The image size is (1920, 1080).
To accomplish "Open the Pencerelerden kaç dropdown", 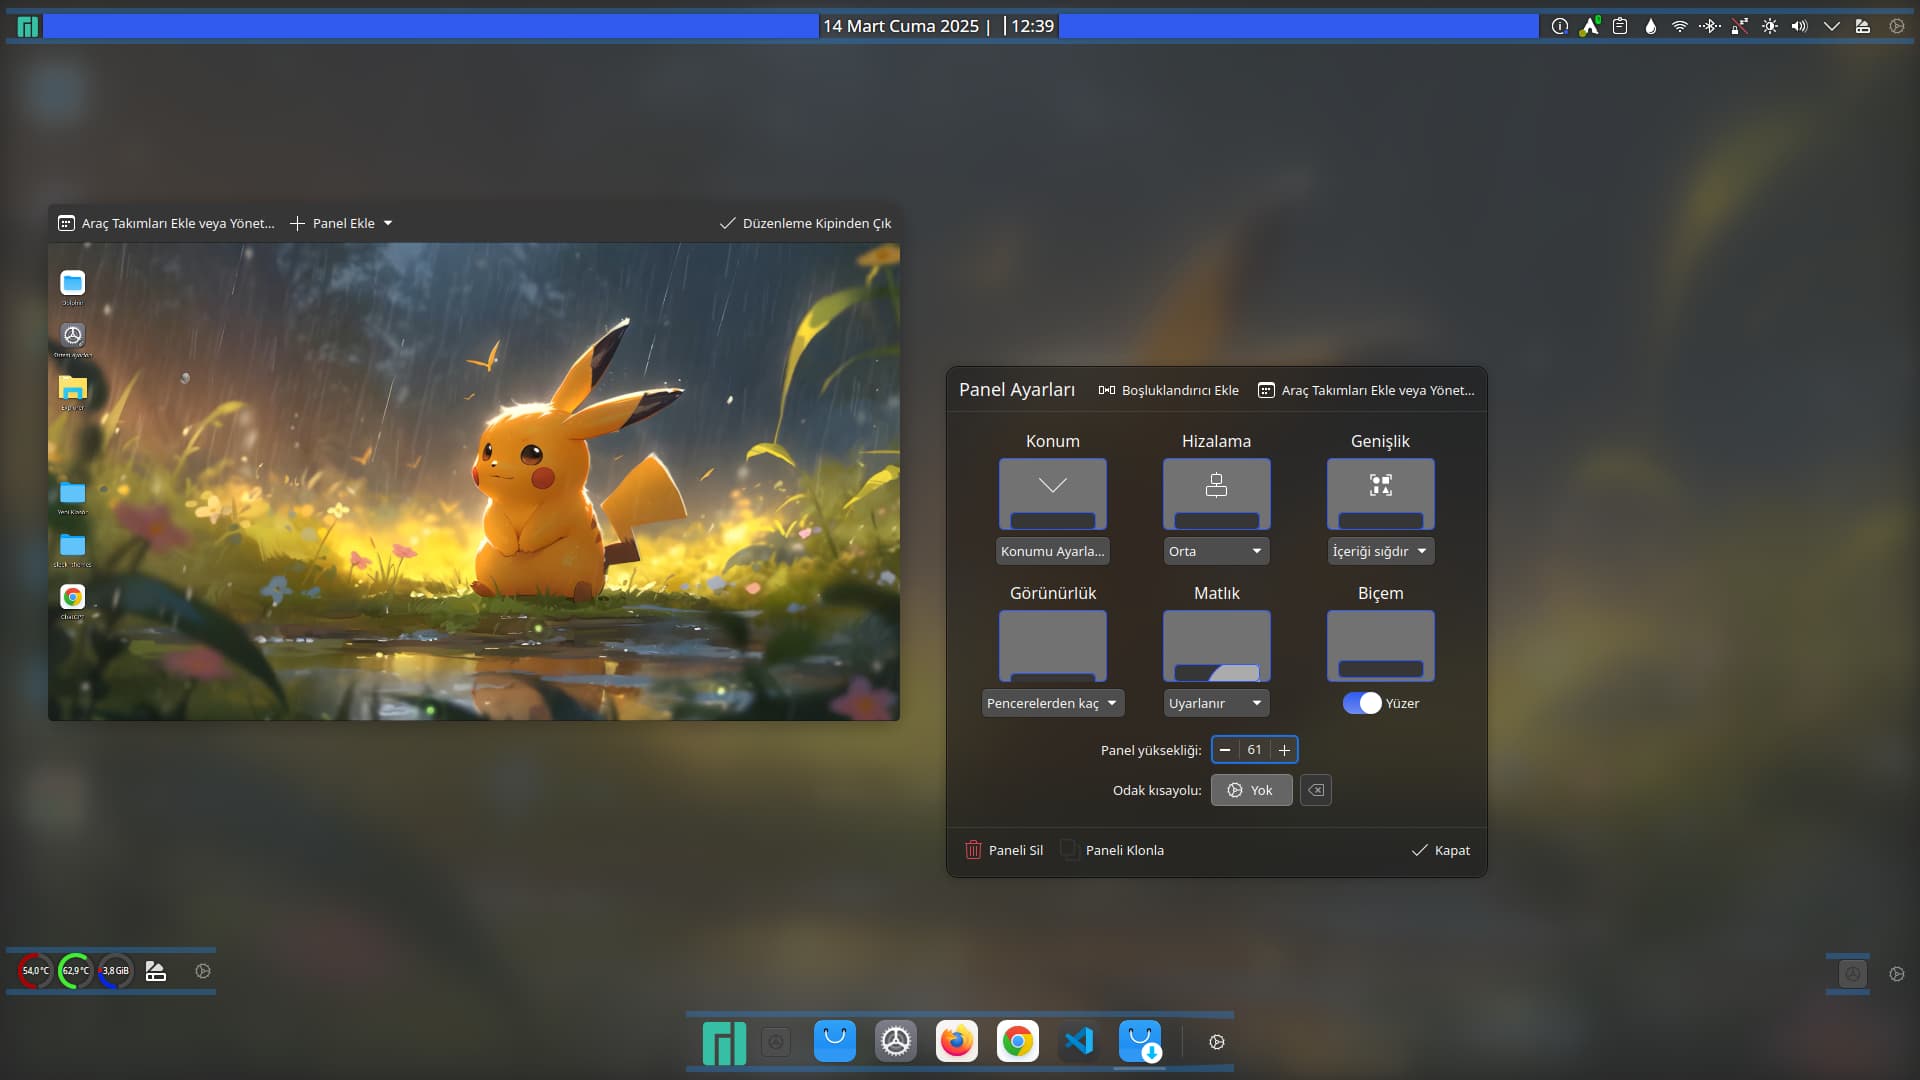I will pyautogui.click(x=1053, y=703).
